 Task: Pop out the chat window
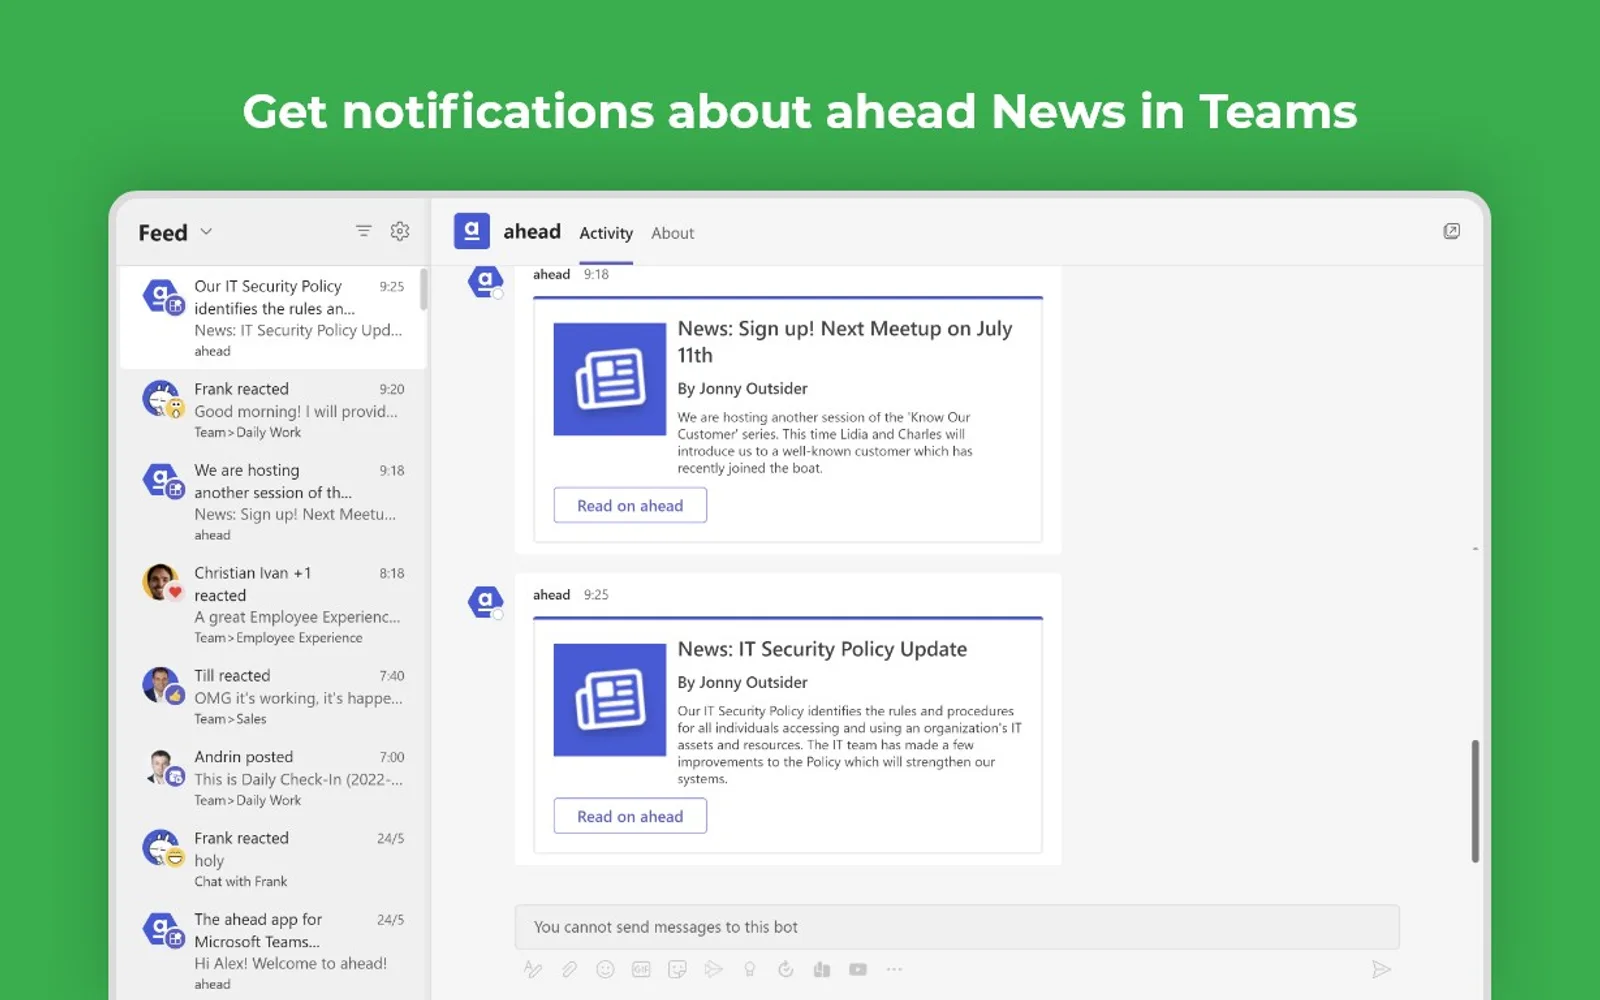point(1451,231)
